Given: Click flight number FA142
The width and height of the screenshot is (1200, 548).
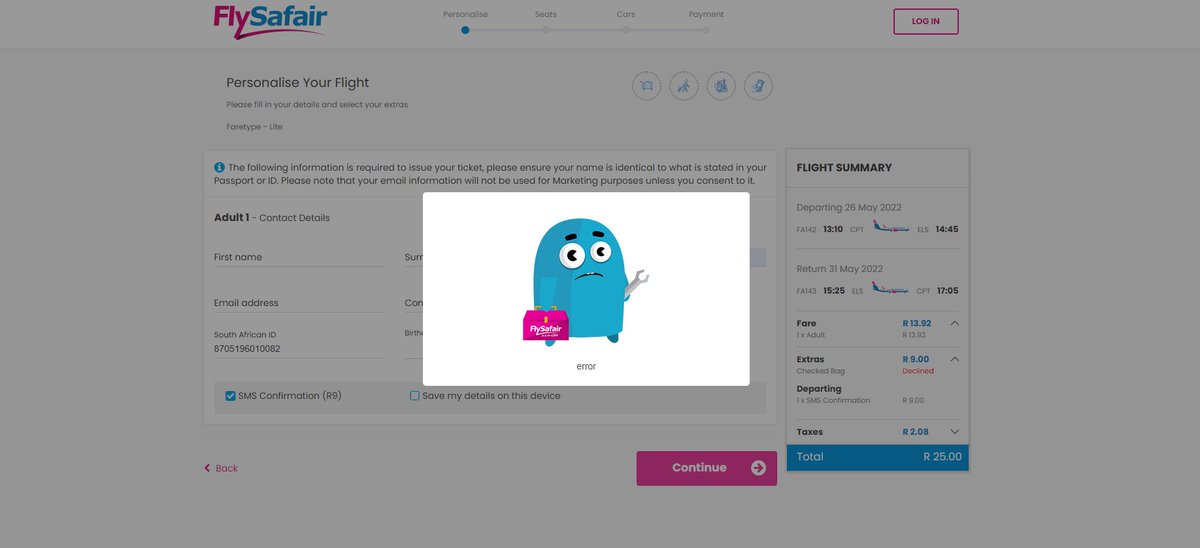Looking at the screenshot, I should click(806, 230).
